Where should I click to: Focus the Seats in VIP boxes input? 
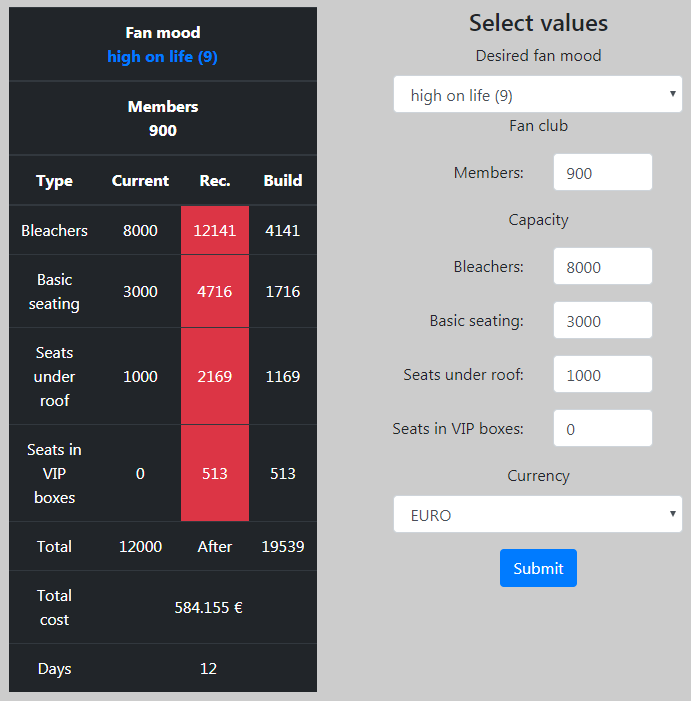[603, 428]
